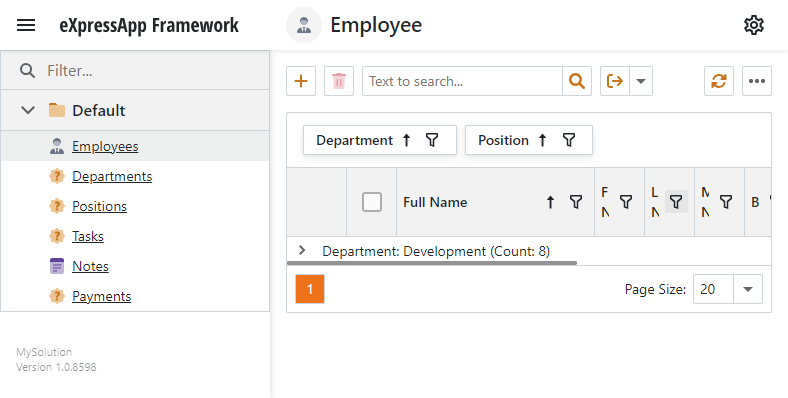Click the Default folder icon

click(x=57, y=110)
